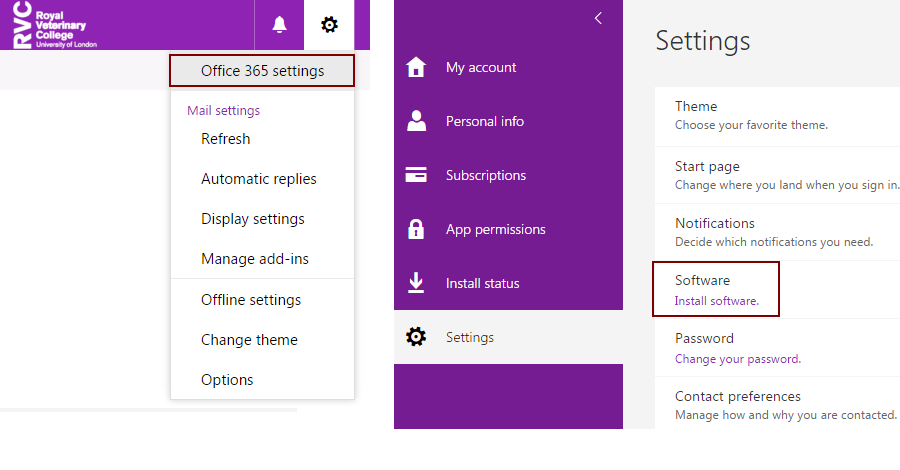Open Install status in sidebar
This screenshot has width=900, height=470.
(x=483, y=283)
